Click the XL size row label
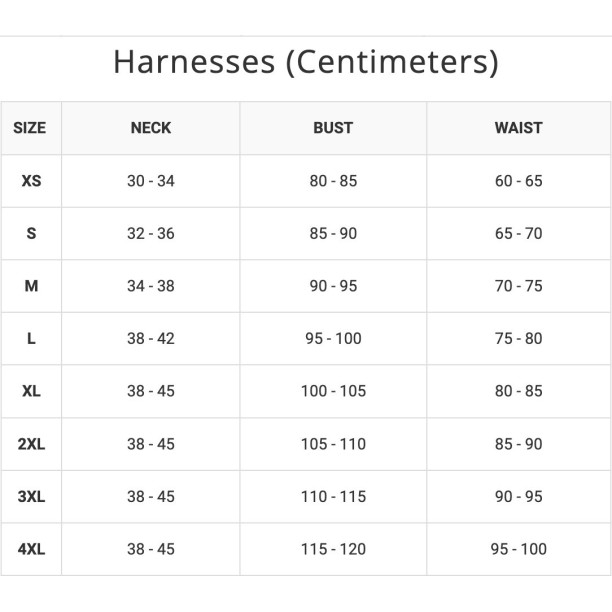 31,391
